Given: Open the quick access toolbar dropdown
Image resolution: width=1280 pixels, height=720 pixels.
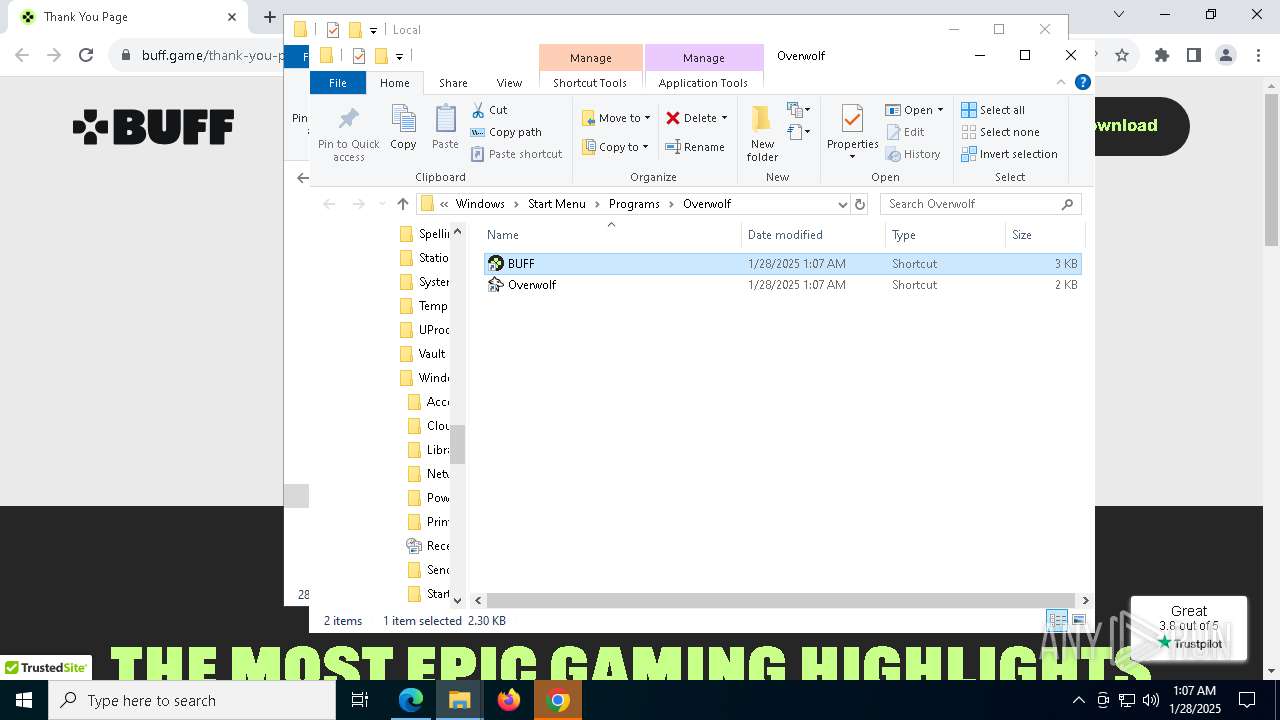Looking at the screenshot, I should point(399,56).
